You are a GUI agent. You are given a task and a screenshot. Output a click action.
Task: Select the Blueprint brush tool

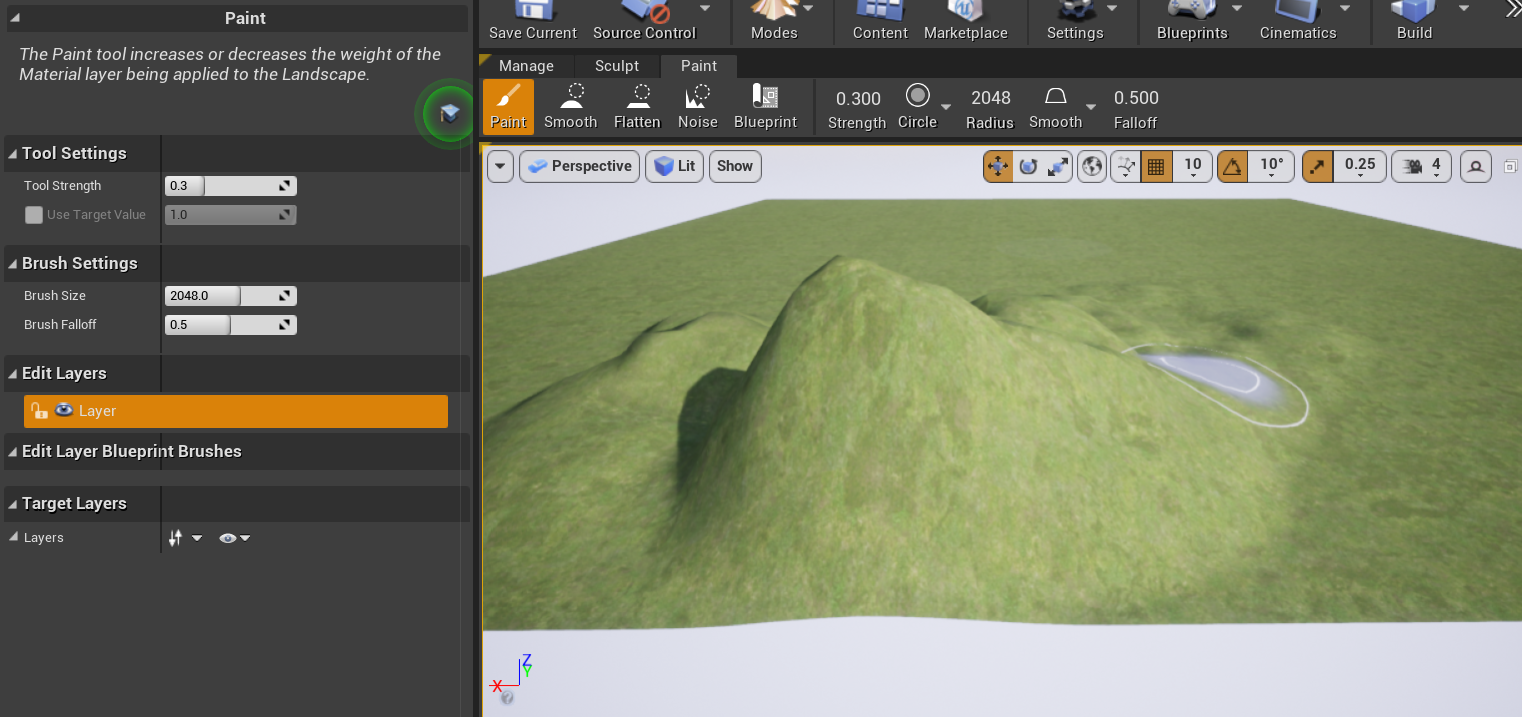point(765,107)
